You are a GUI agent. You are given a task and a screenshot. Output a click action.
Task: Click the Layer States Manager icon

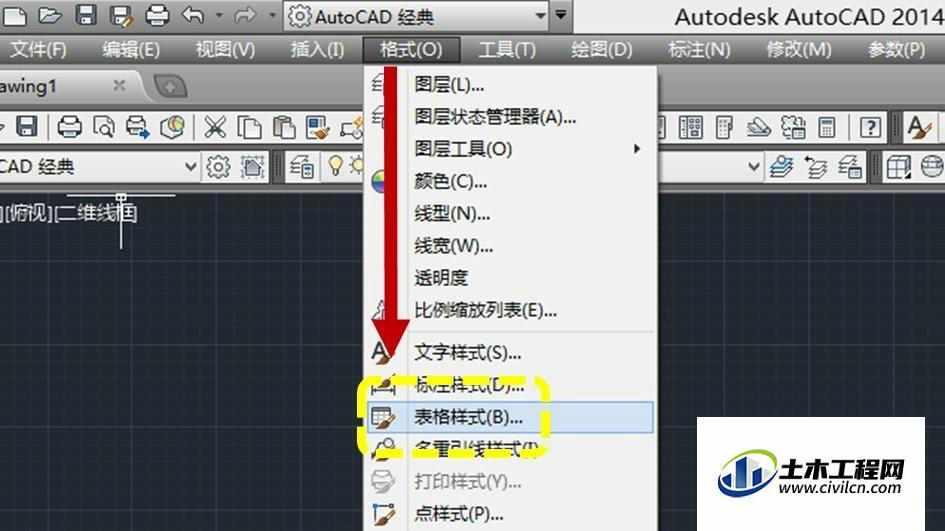point(850,167)
